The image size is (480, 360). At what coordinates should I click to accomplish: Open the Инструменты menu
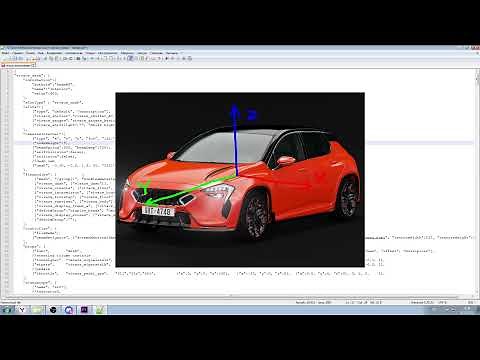coord(108,53)
